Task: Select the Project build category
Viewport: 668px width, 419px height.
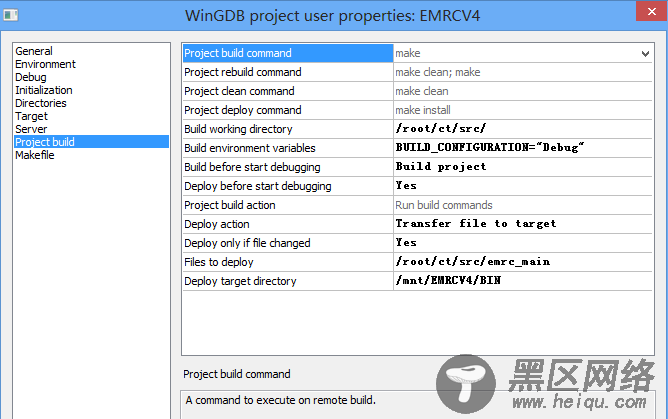Action: pos(92,142)
